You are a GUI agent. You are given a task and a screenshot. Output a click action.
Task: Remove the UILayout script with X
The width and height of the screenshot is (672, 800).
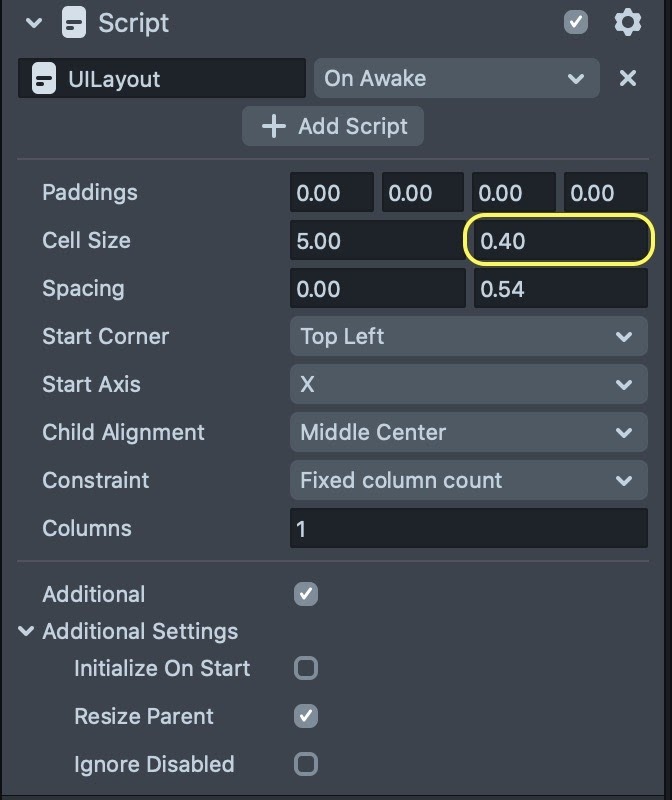(628, 78)
